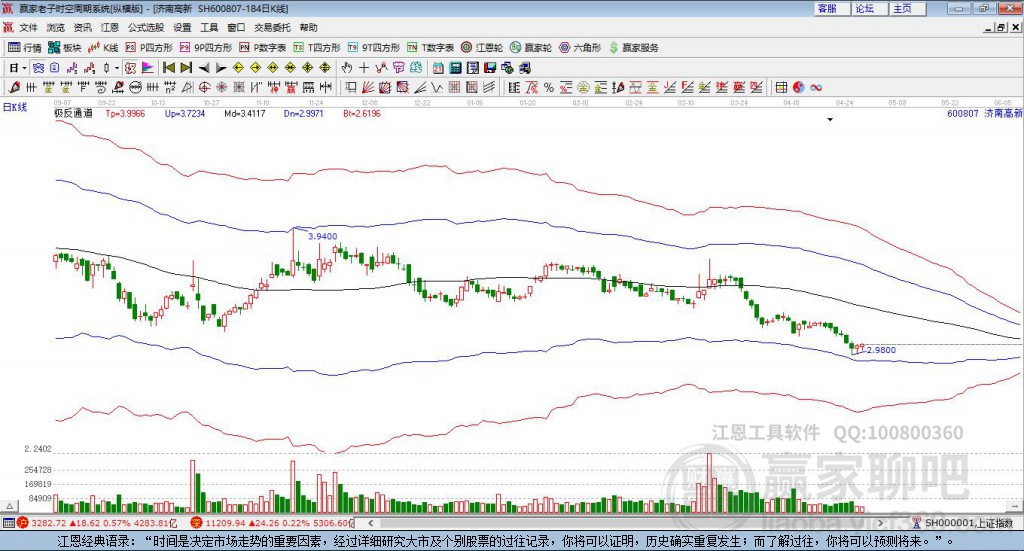The height and width of the screenshot is (551, 1024).
Task: Open the T数字表 tool
Action: [430, 48]
